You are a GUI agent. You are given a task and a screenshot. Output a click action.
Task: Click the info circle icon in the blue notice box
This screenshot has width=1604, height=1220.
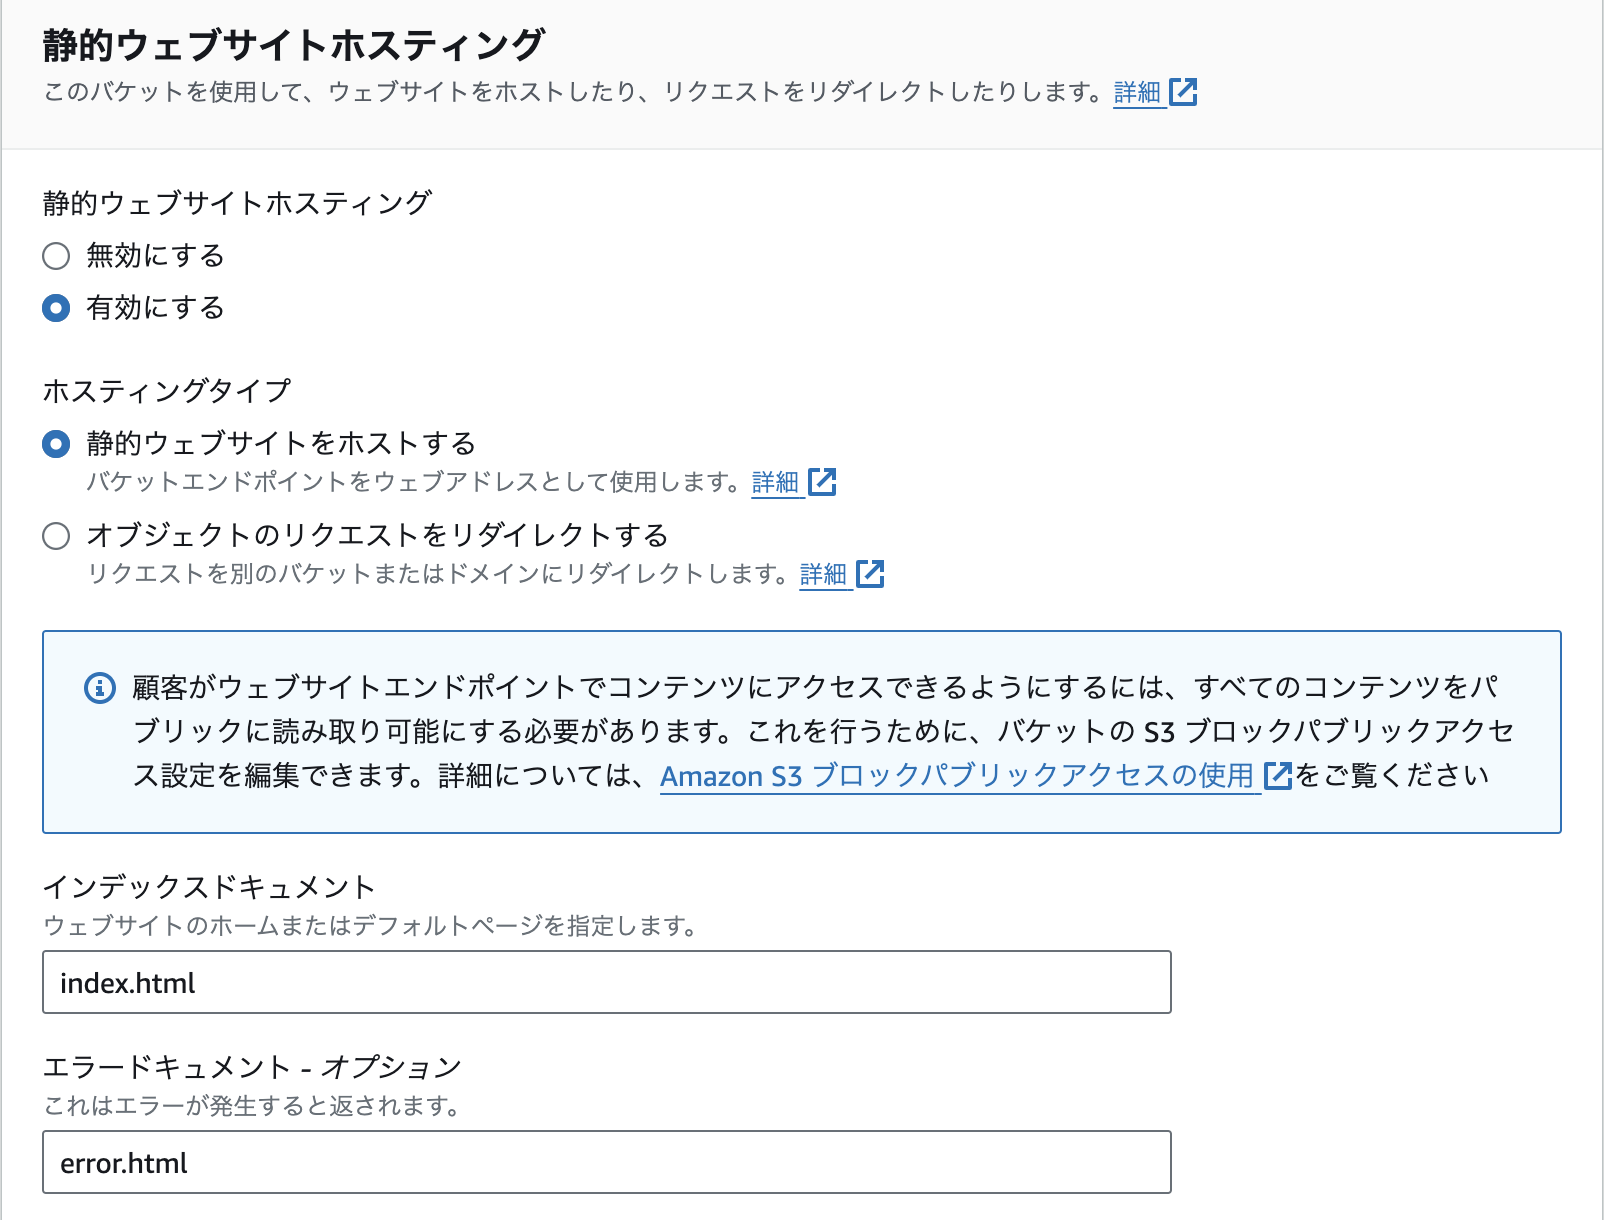coord(98,686)
